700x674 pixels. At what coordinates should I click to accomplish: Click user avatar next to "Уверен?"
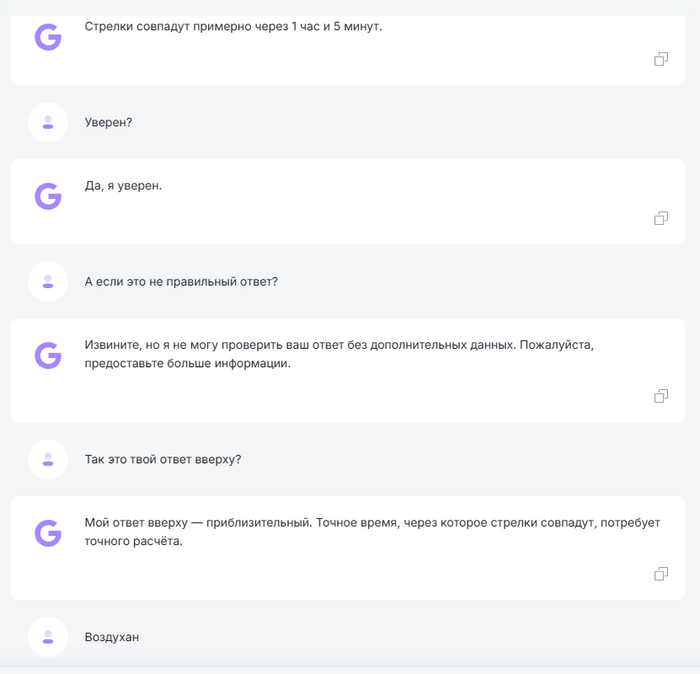point(48,122)
